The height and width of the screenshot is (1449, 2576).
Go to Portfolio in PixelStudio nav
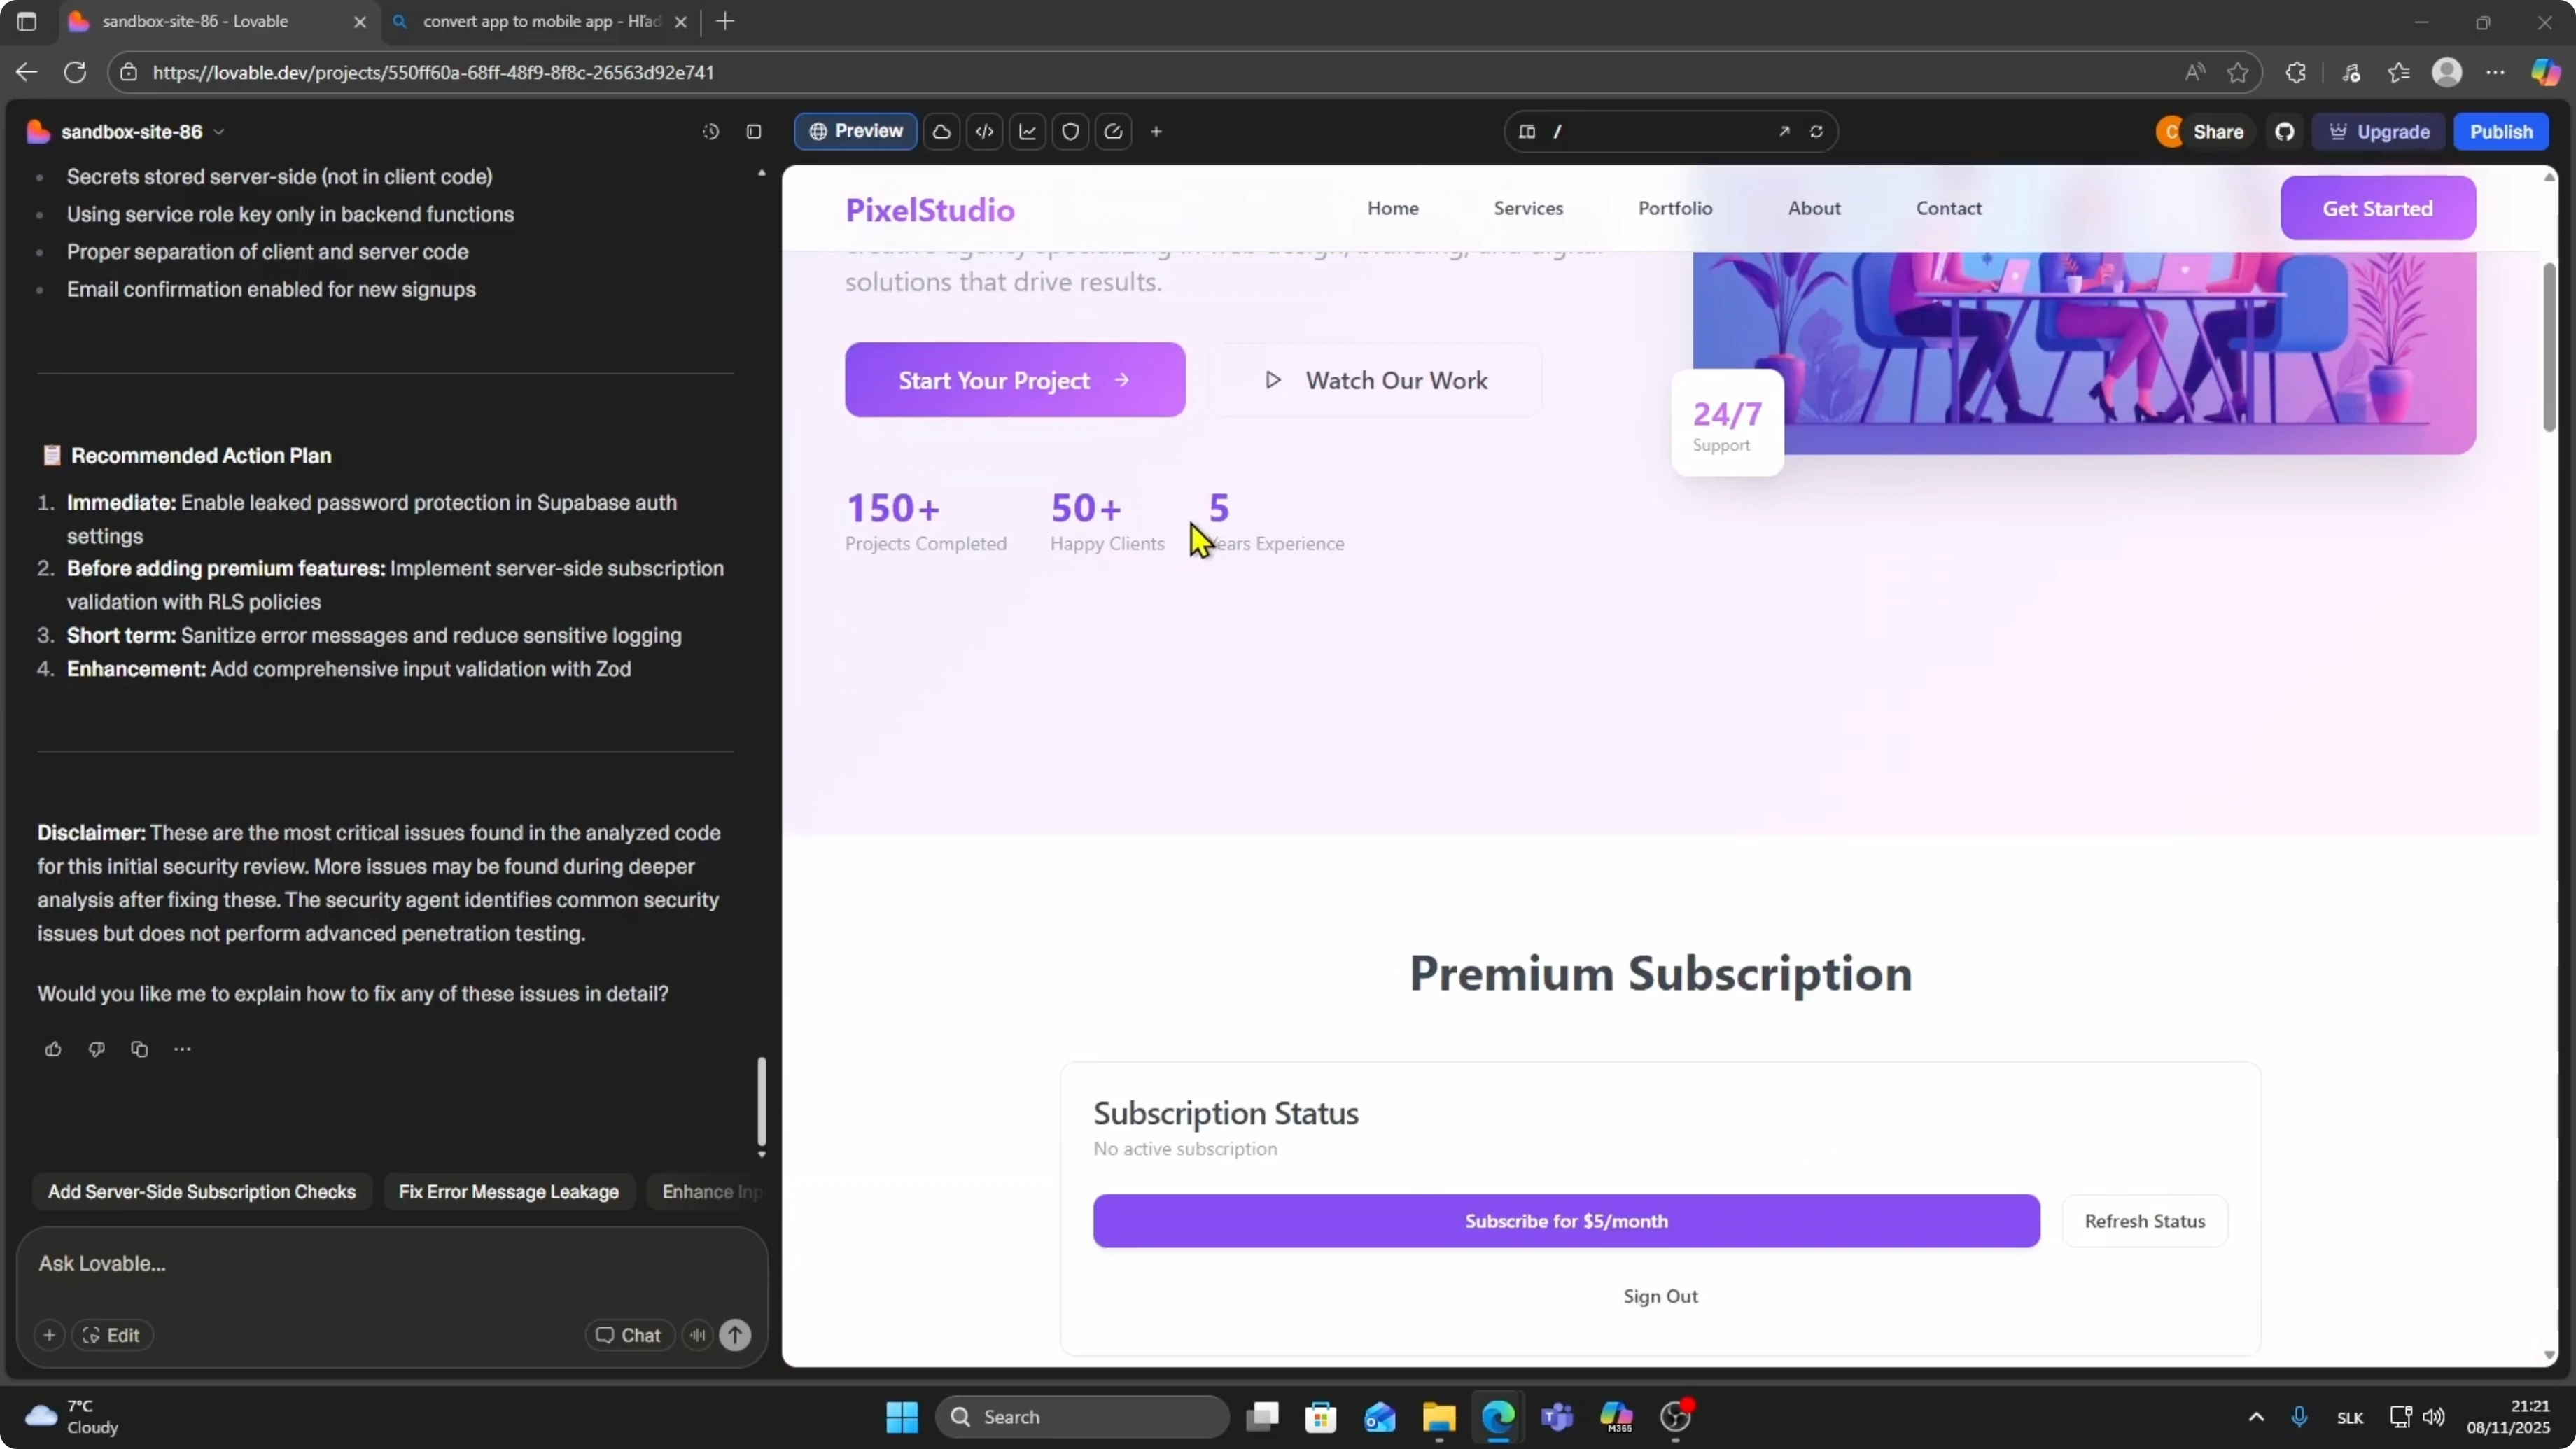tap(1675, 208)
